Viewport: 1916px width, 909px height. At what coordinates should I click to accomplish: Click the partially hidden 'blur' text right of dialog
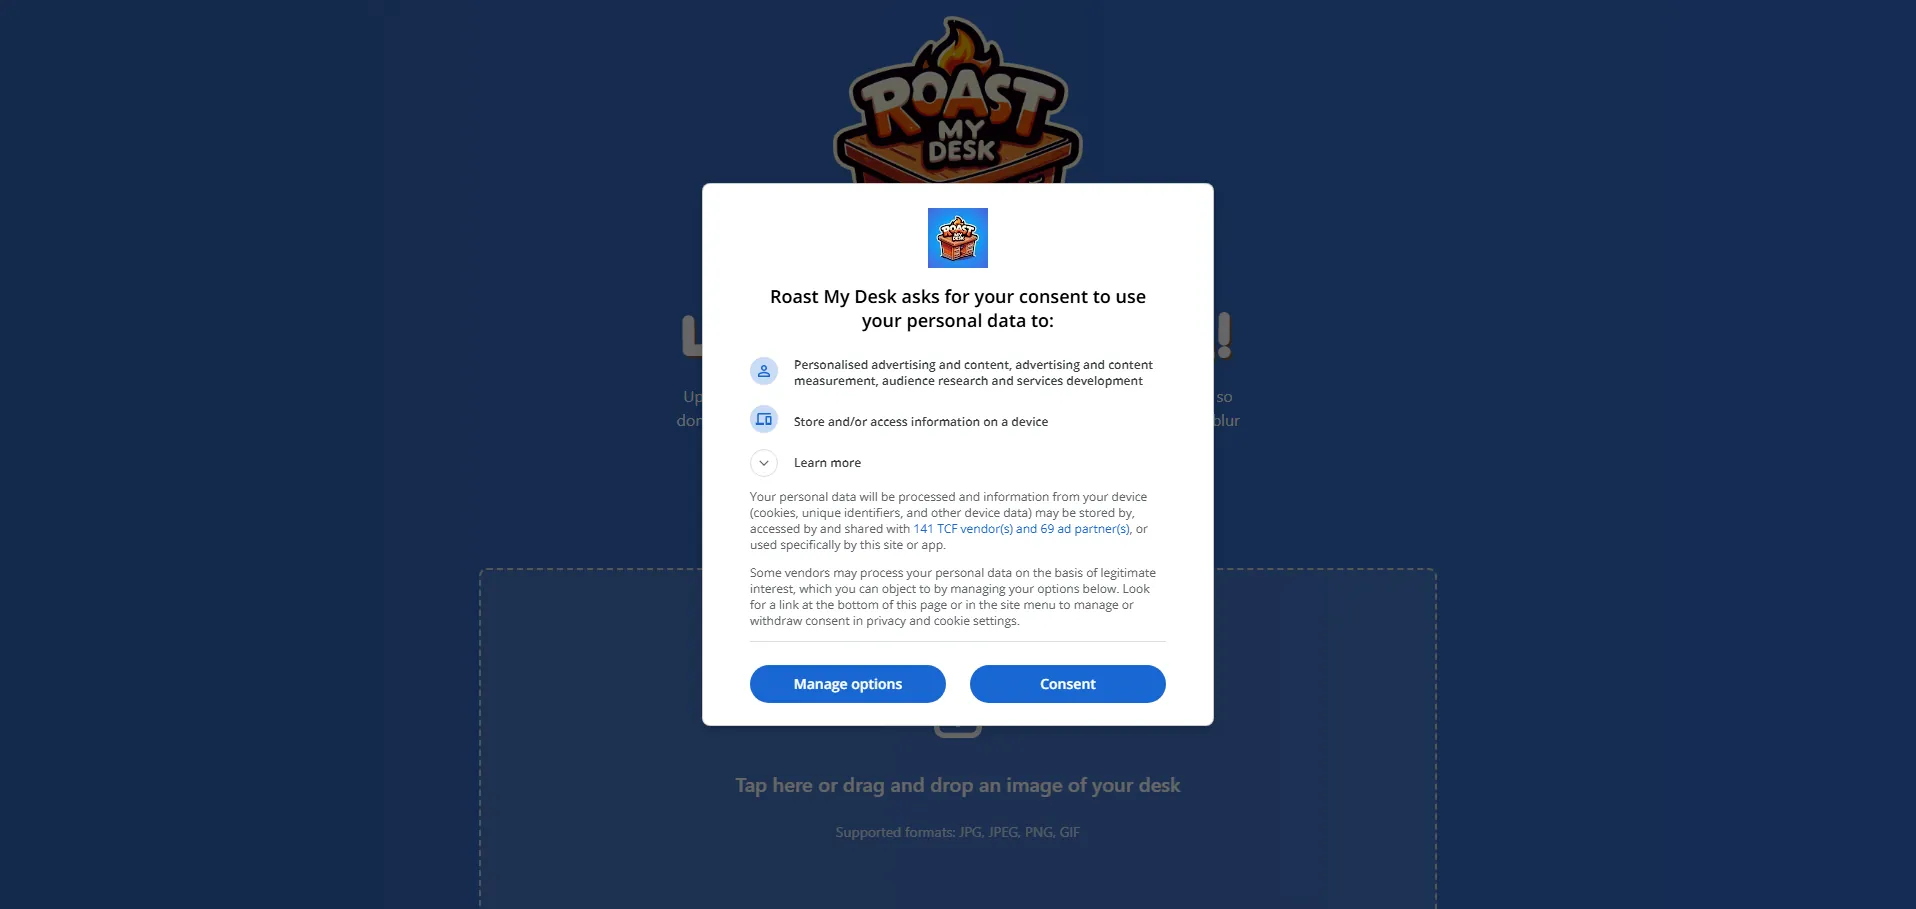pyautogui.click(x=1227, y=421)
